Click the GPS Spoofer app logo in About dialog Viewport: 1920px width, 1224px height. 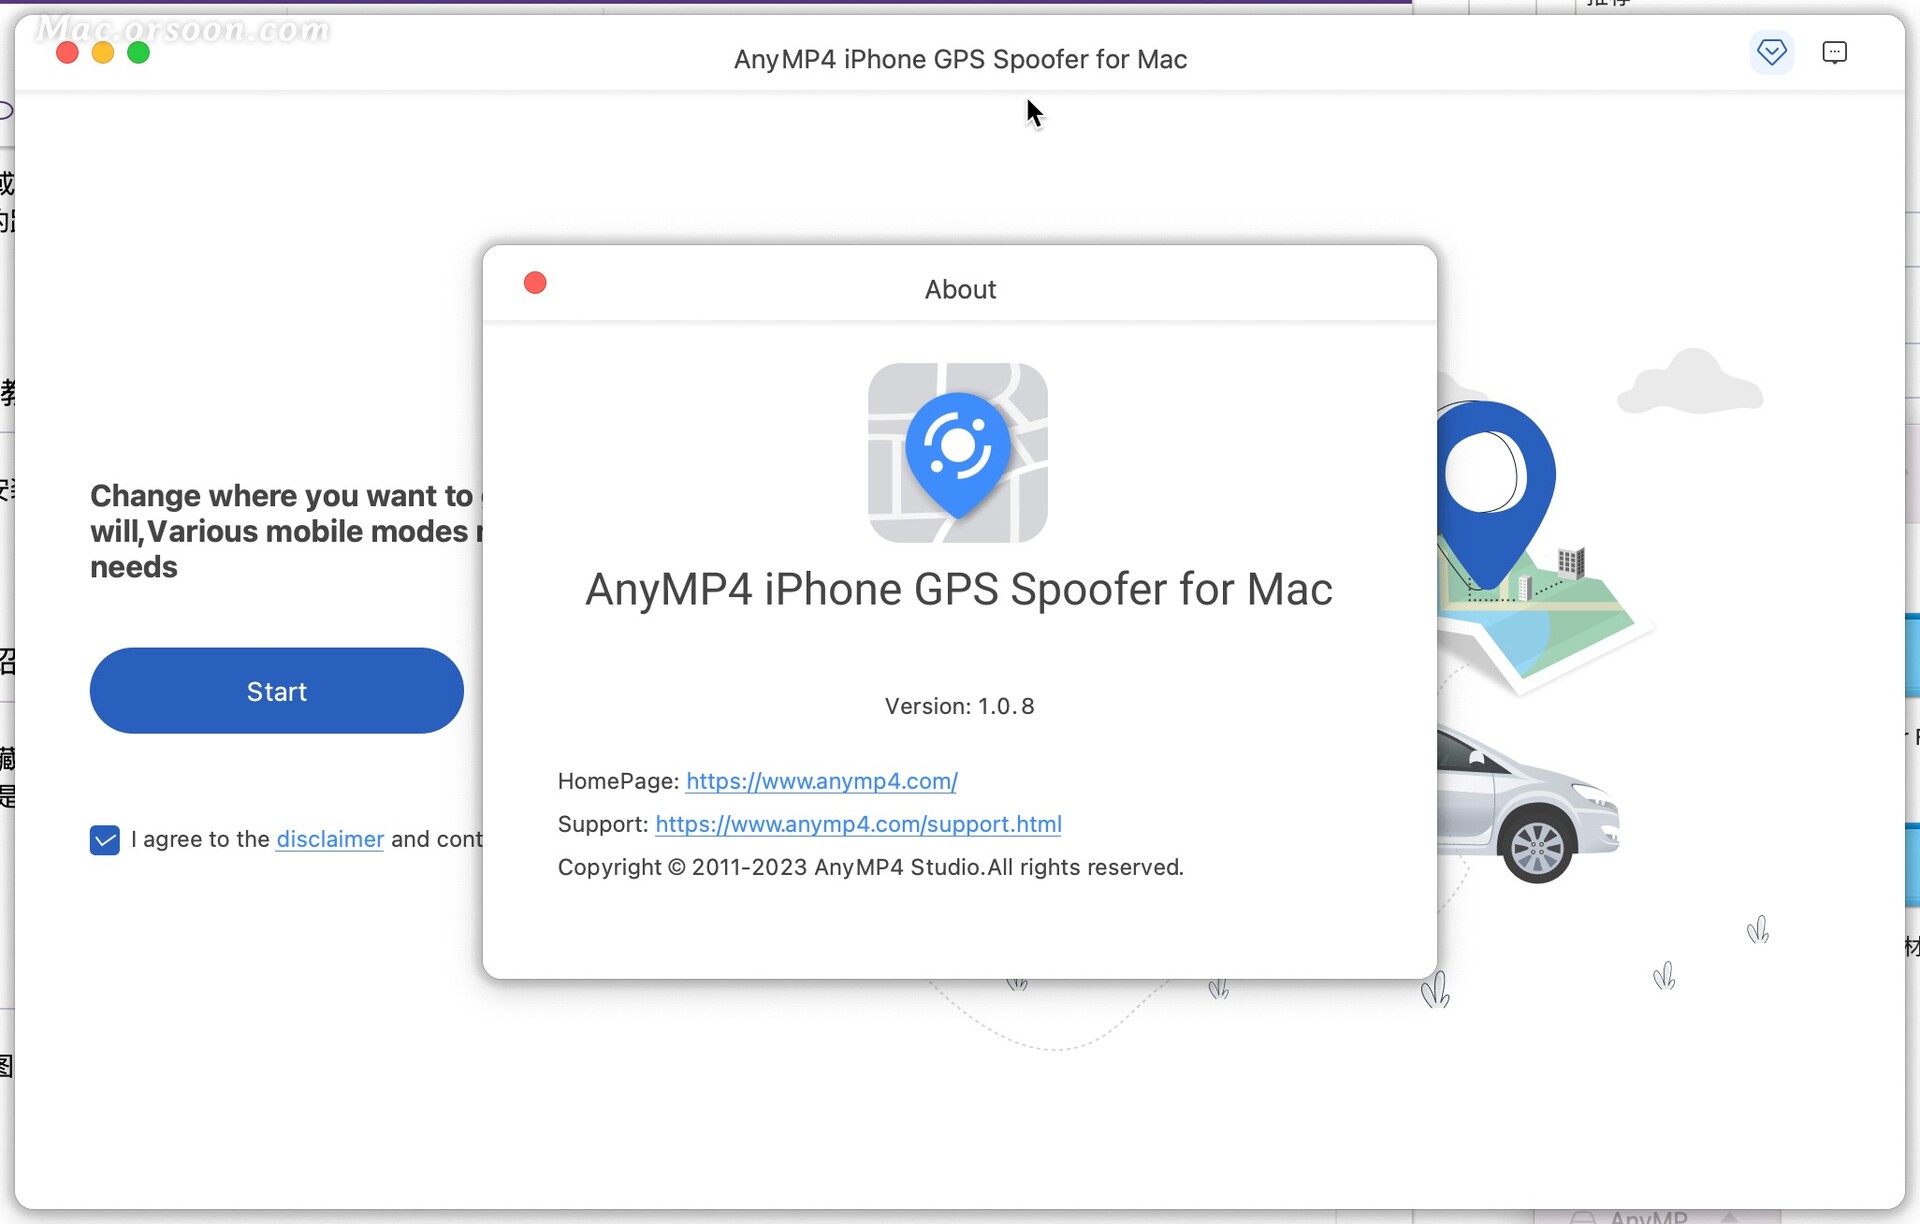pos(958,452)
